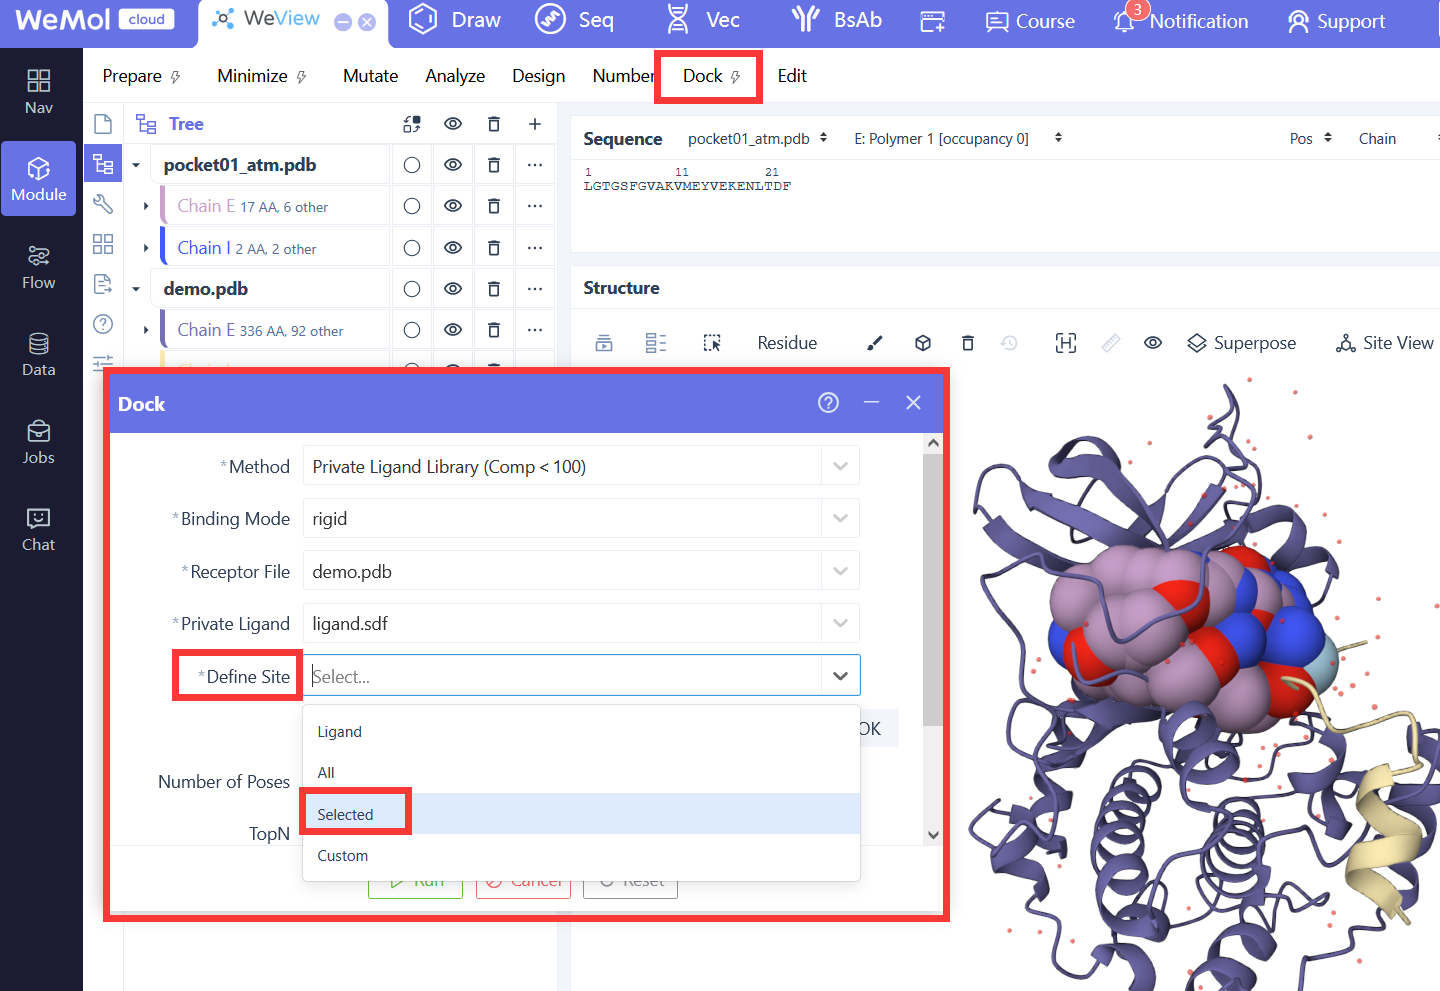Open the Private Ligand dropdown
The width and height of the screenshot is (1440, 991).
pyautogui.click(x=581, y=623)
